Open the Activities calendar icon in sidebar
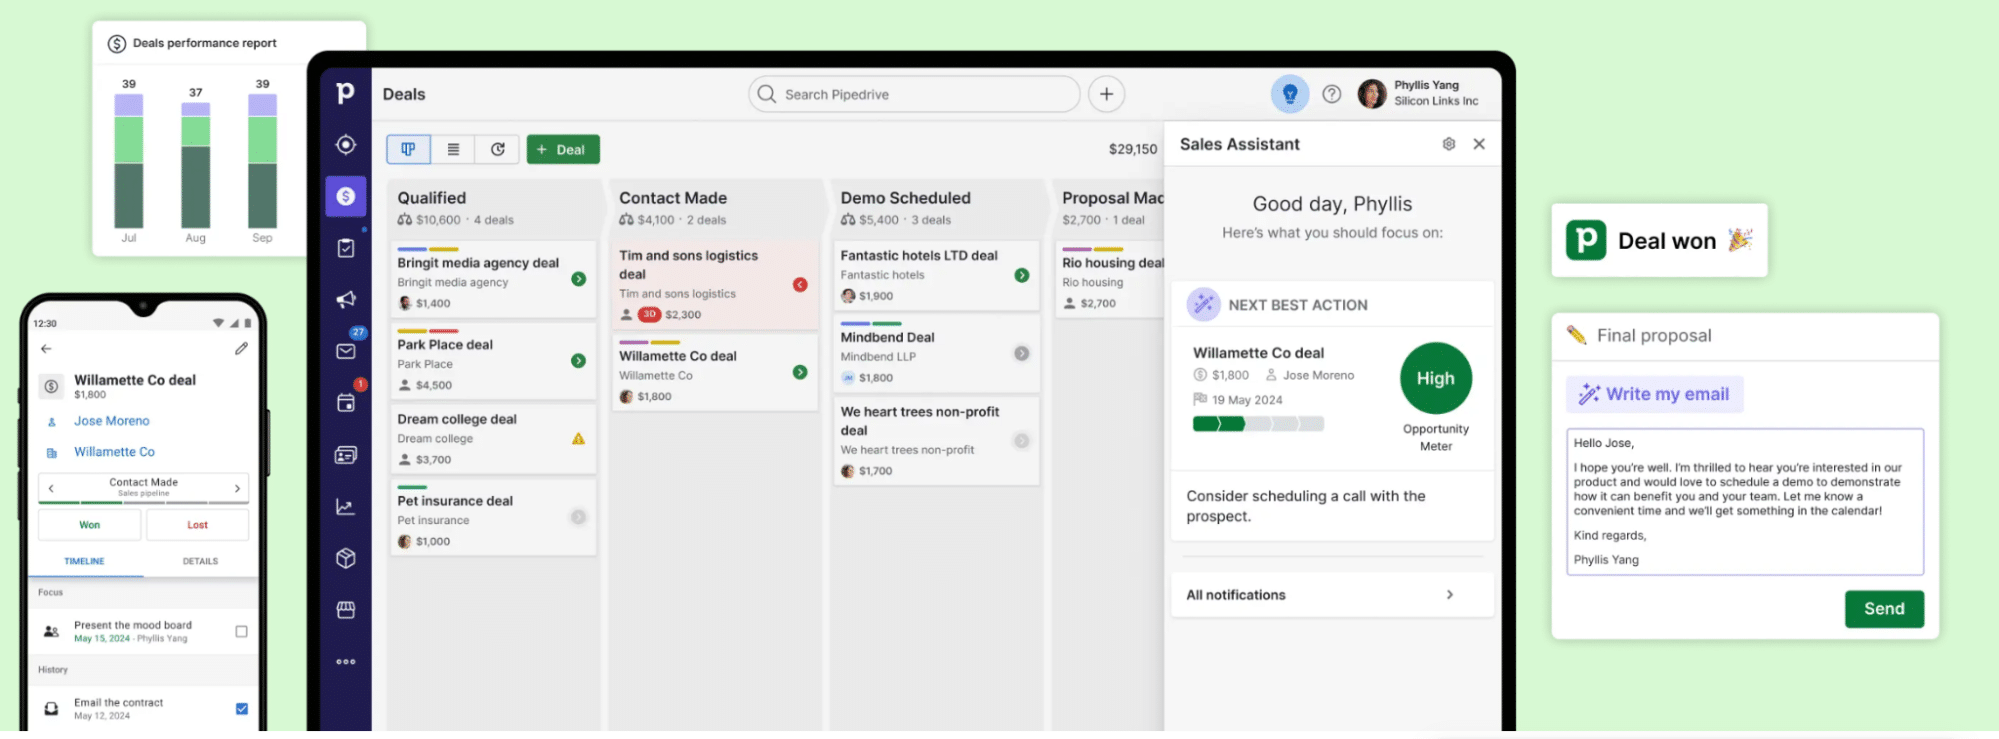The image size is (1999, 739). coord(346,403)
